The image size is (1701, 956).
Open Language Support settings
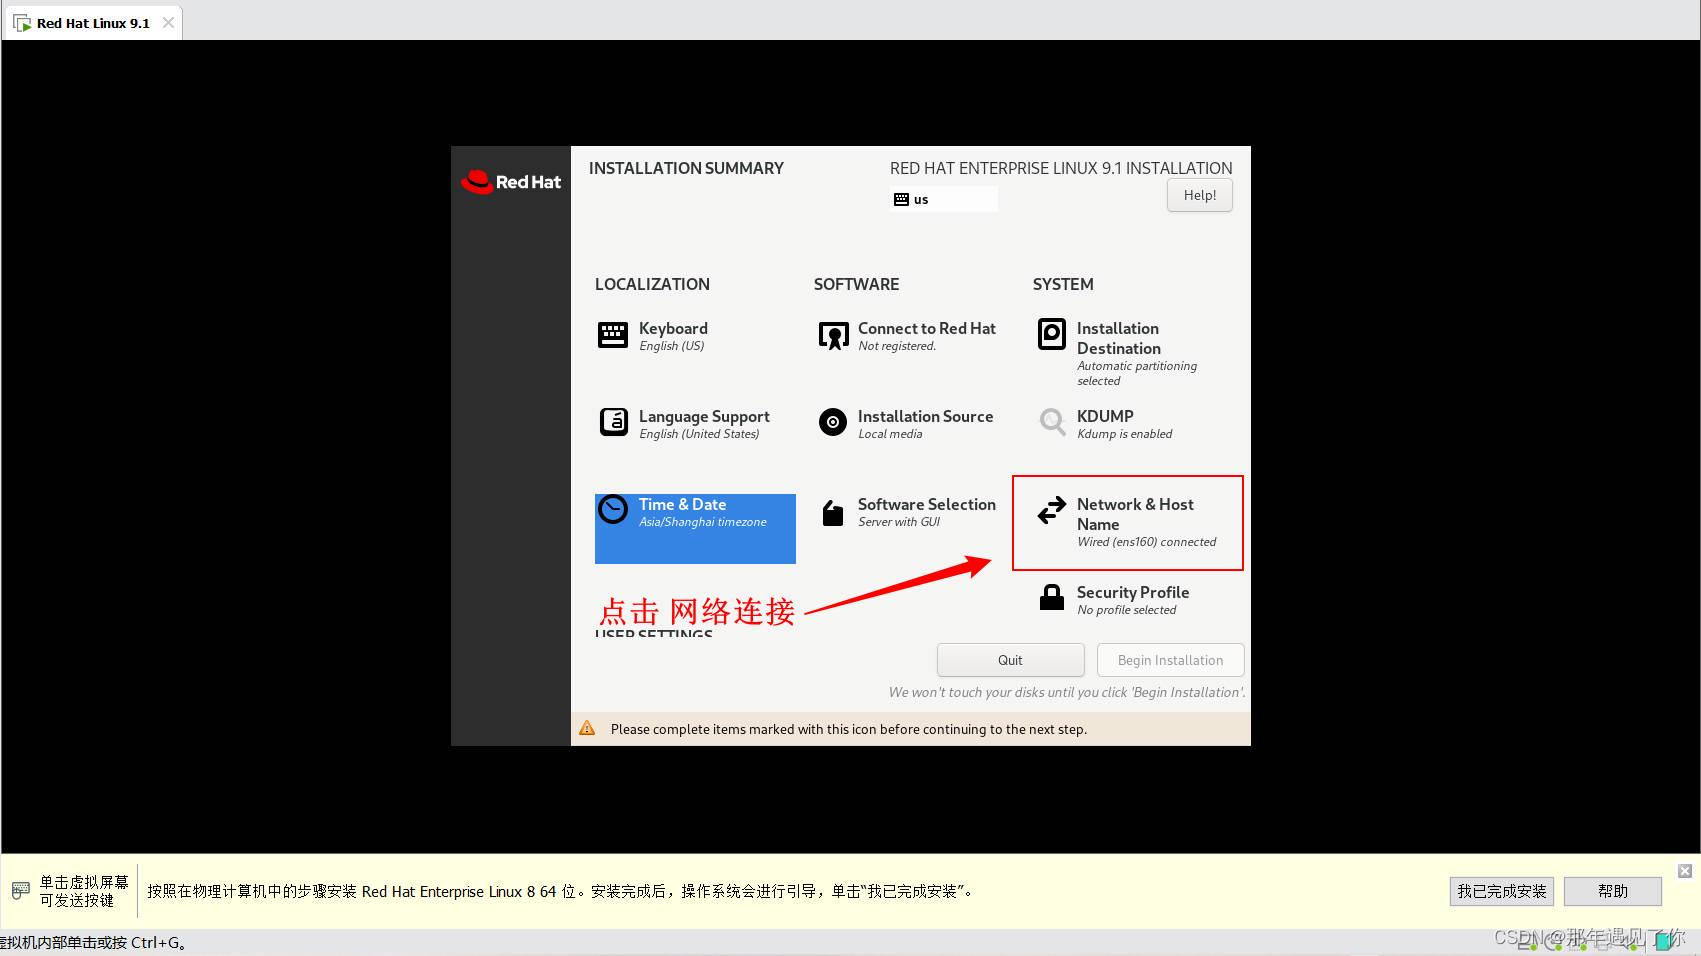[x=704, y=424]
